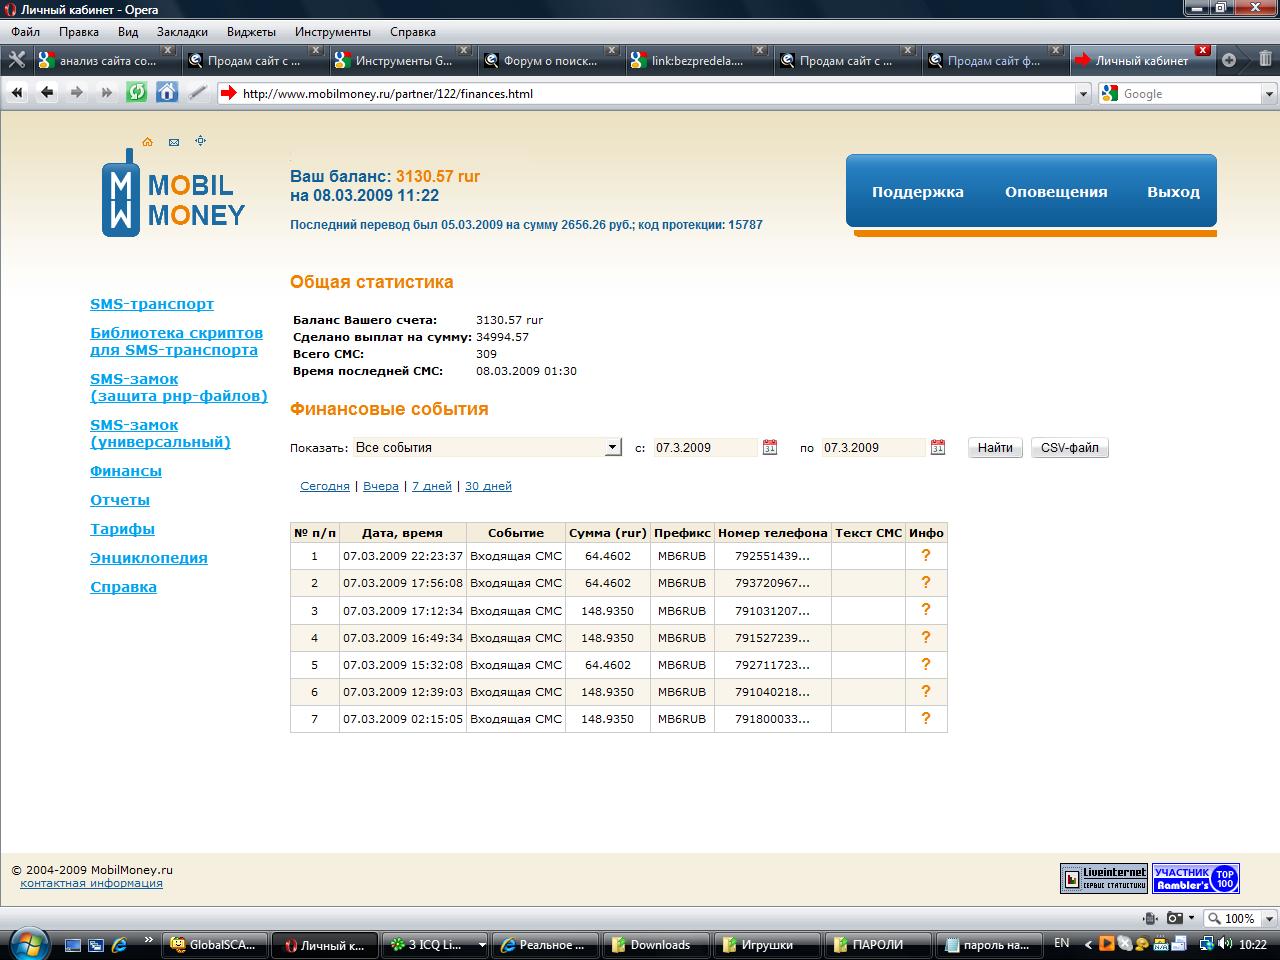
Task: Click the Поддержка button
Action: [918, 192]
